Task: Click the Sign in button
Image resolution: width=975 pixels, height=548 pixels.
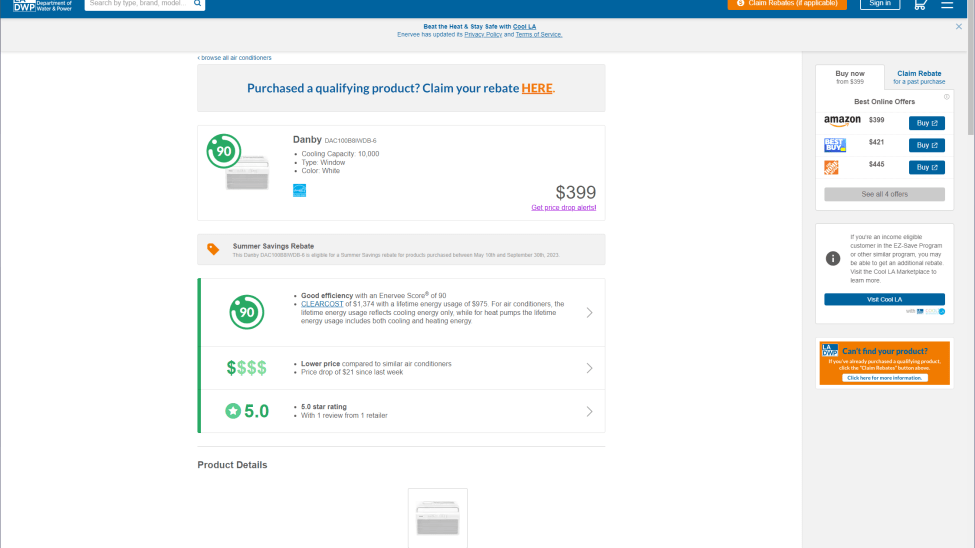Action: 880,4
